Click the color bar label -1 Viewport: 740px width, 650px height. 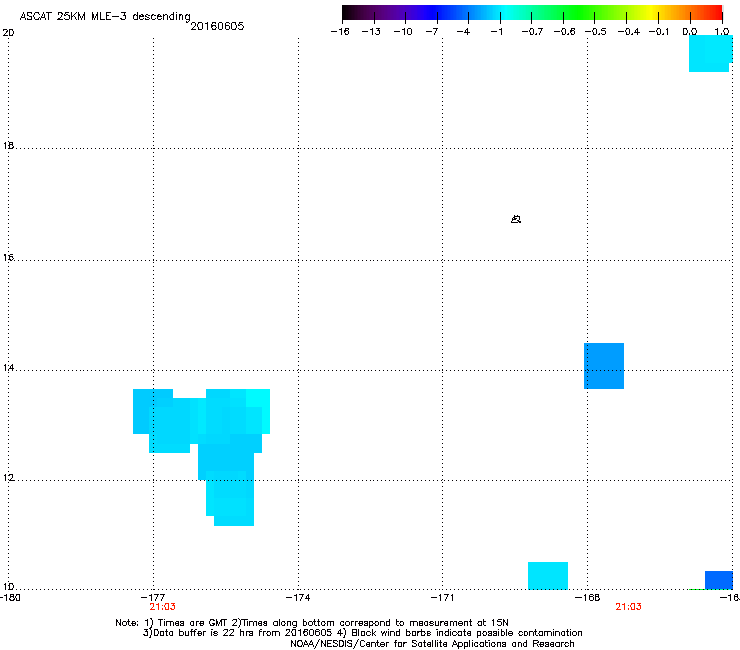(x=496, y=32)
